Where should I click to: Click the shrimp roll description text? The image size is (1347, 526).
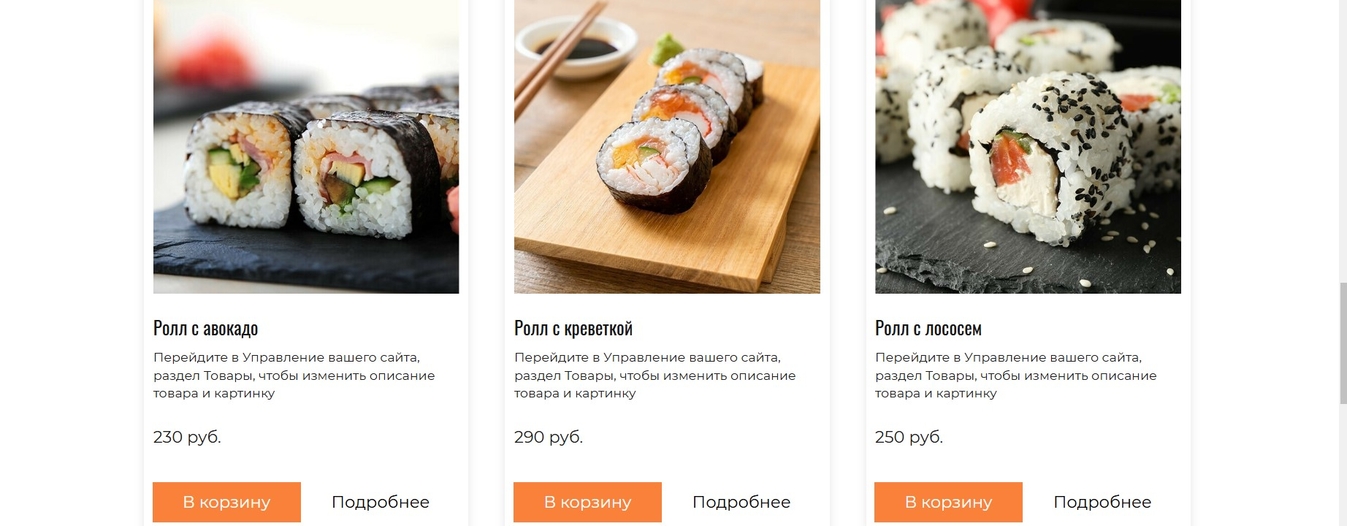click(x=655, y=375)
